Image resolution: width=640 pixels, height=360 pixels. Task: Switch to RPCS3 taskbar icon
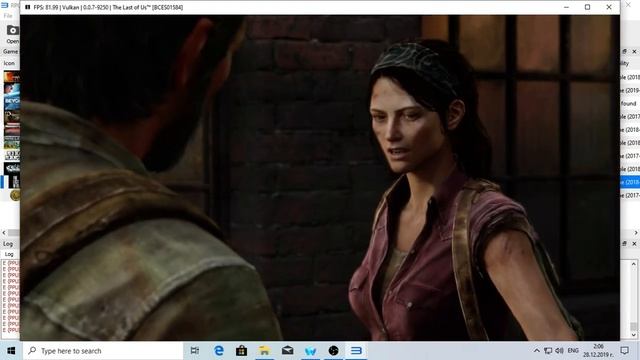356,351
